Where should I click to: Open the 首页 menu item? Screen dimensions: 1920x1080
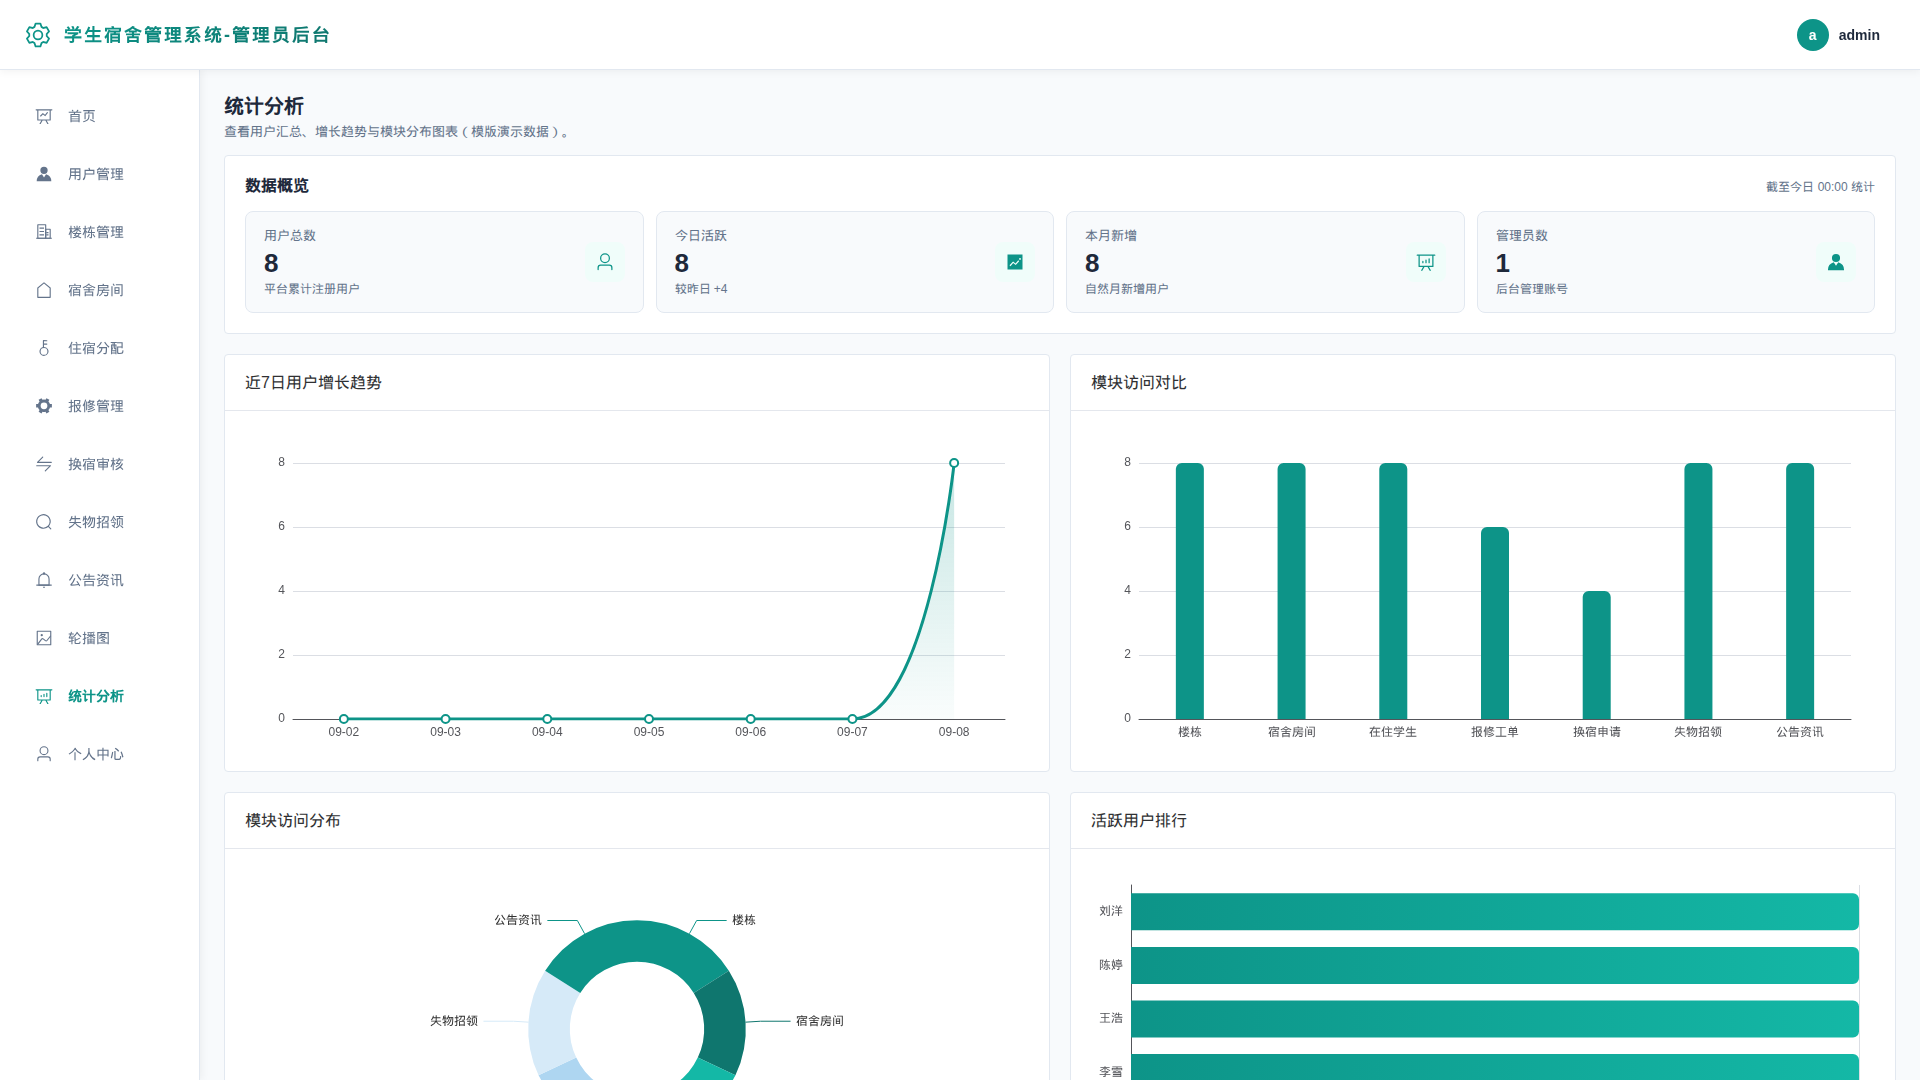(x=100, y=116)
